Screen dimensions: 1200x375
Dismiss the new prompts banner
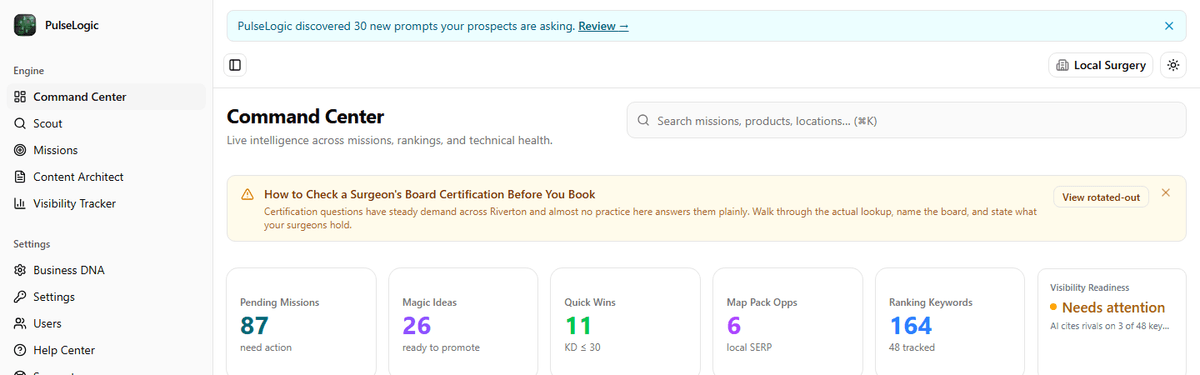pyautogui.click(x=1169, y=26)
